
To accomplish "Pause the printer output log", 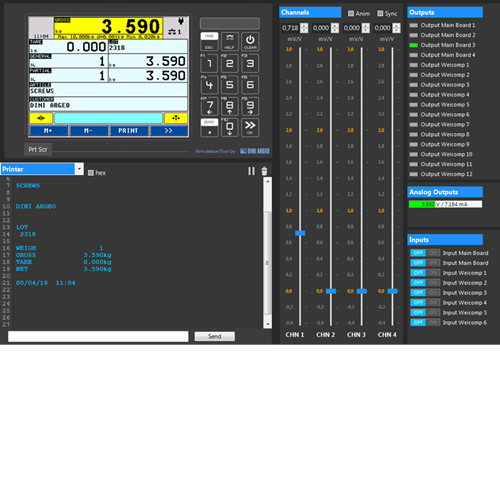I will click(x=251, y=171).
